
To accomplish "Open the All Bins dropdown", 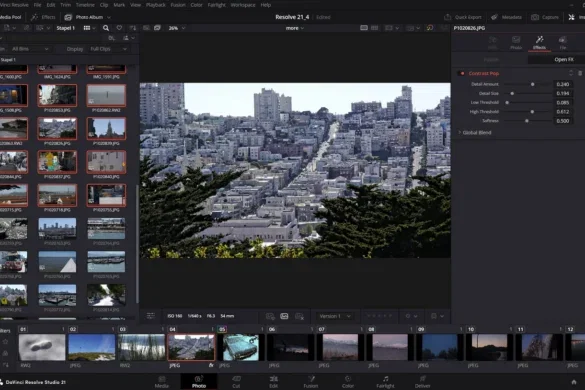I will point(30,49).
